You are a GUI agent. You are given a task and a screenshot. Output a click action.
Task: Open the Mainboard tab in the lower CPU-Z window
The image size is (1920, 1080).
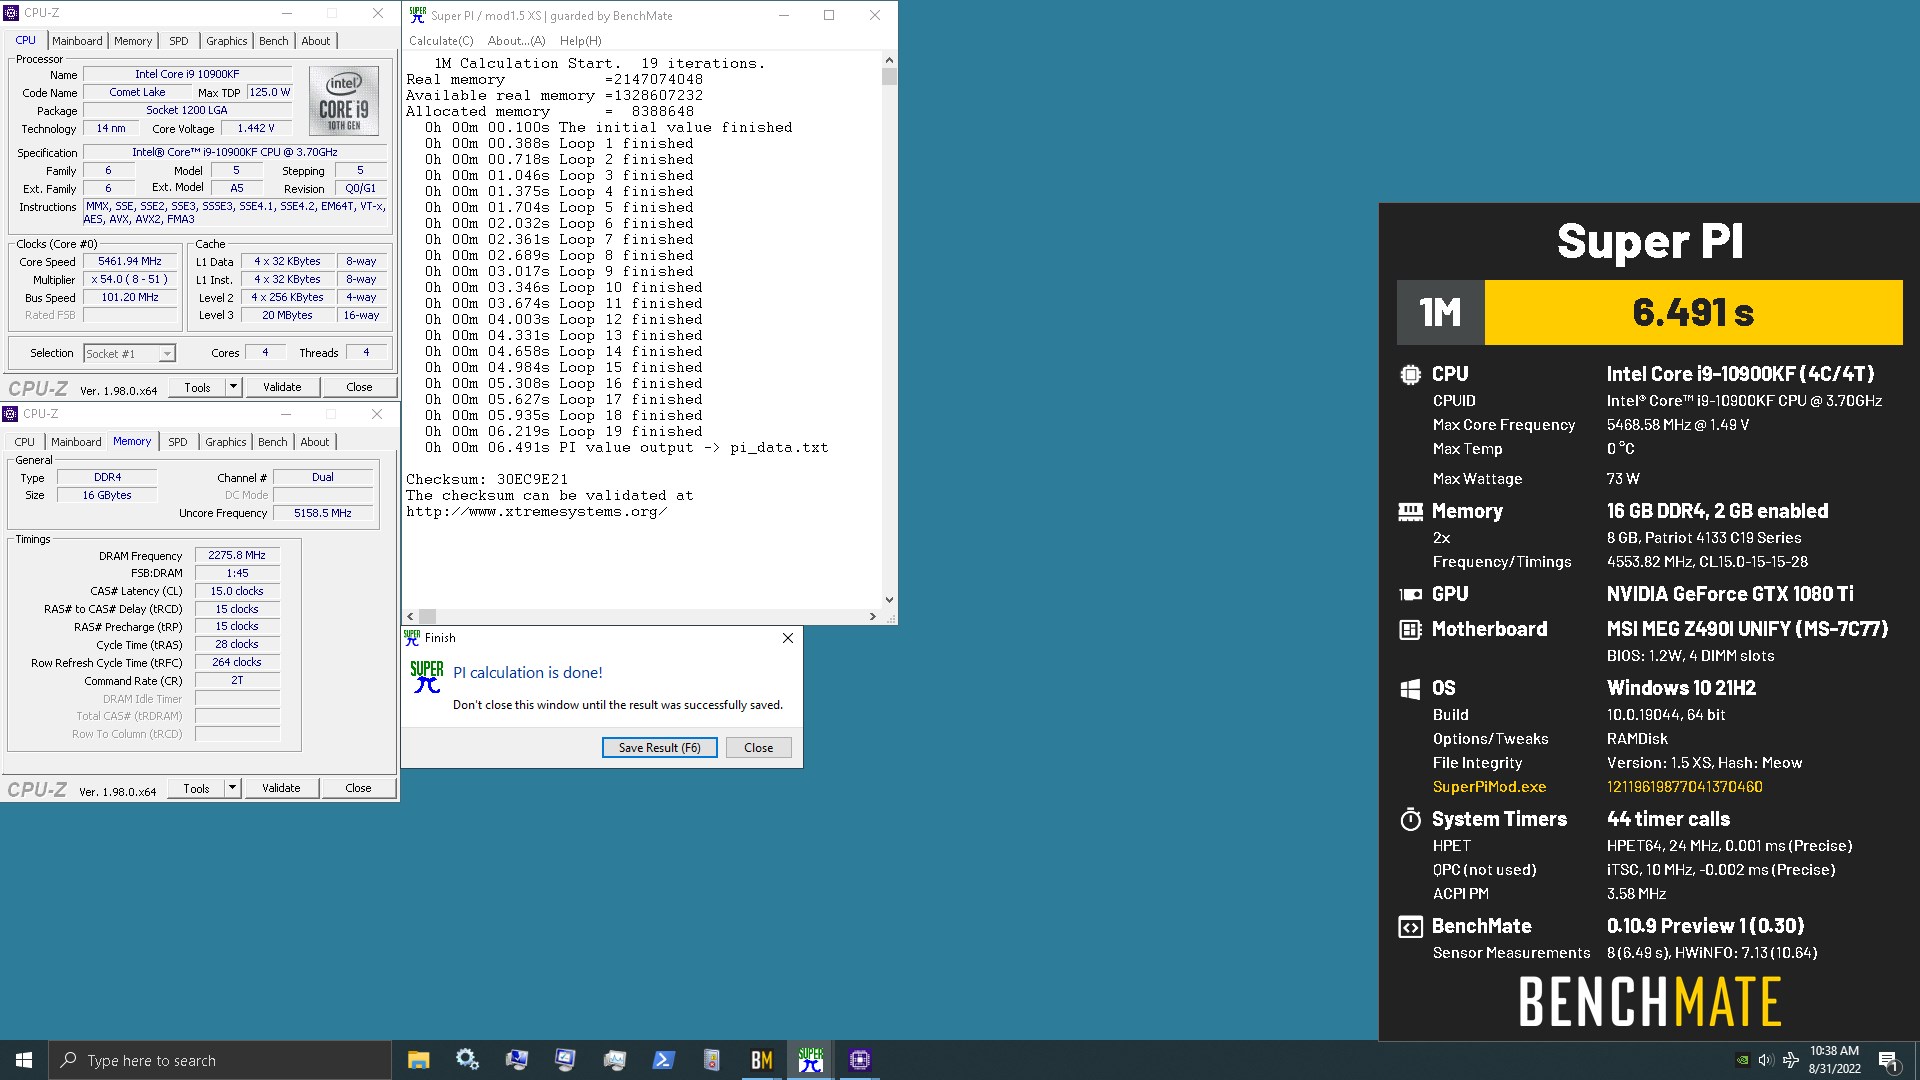pyautogui.click(x=76, y=442)
